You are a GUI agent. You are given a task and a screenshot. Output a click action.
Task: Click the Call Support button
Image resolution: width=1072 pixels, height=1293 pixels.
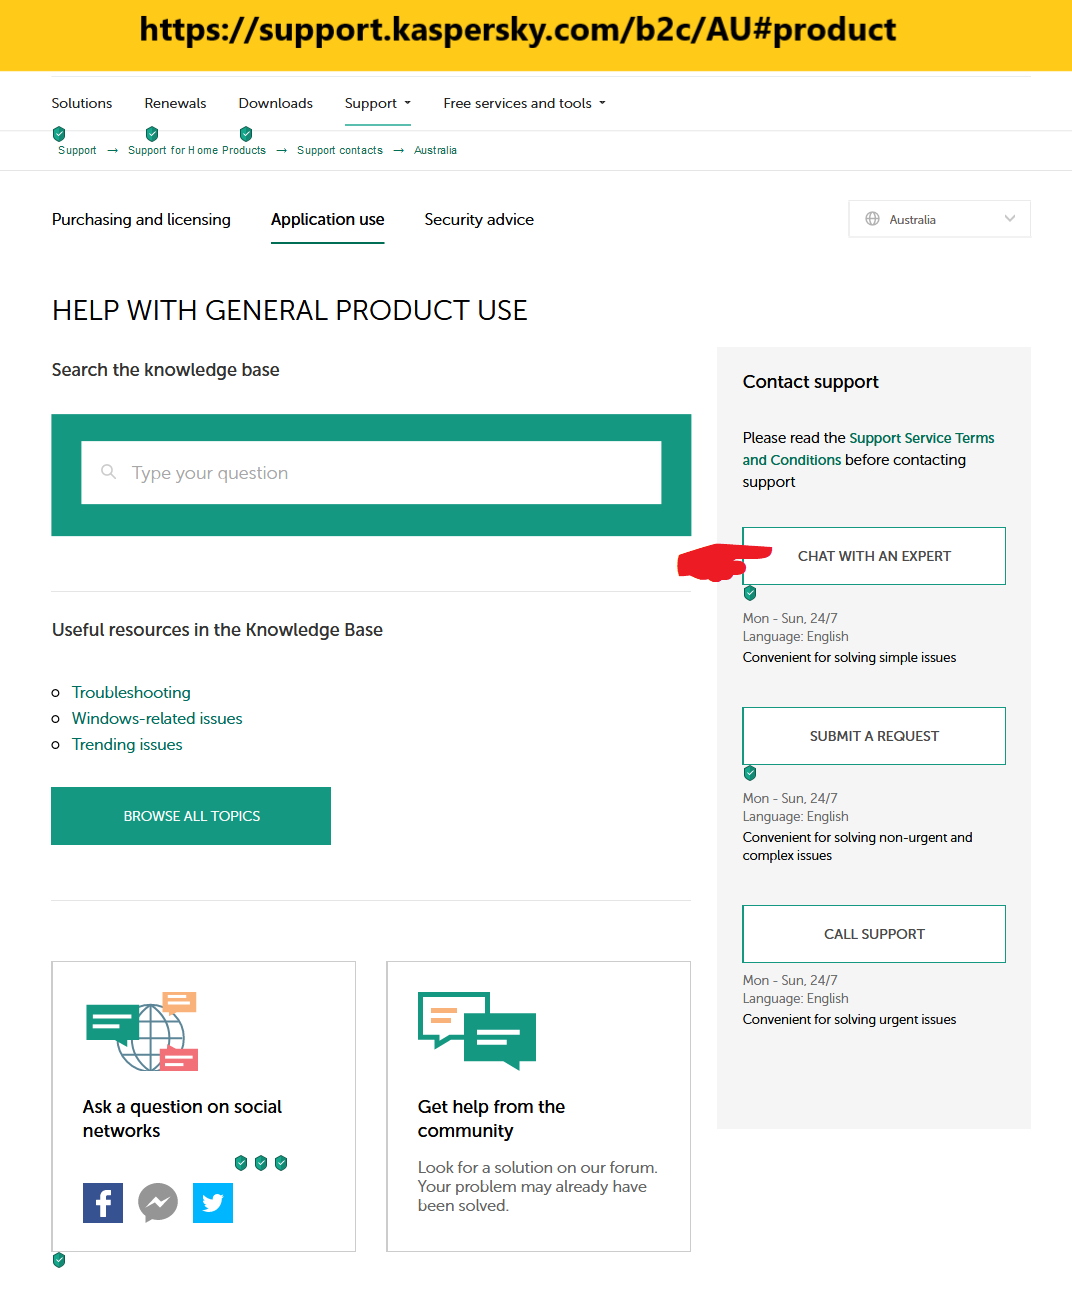click(874, 934)
